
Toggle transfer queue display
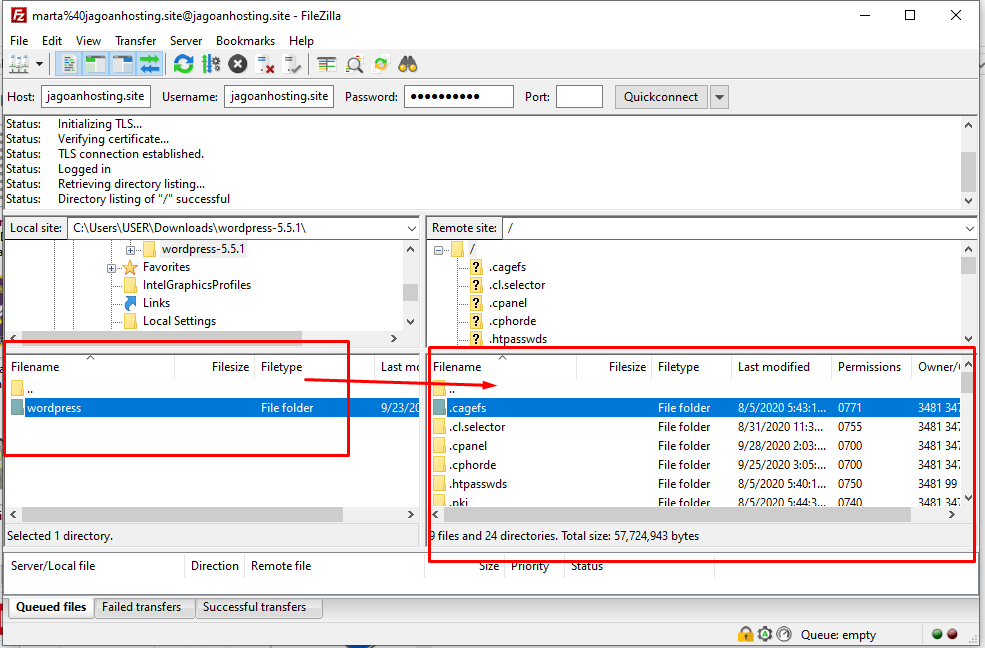[x=150, y=64]
